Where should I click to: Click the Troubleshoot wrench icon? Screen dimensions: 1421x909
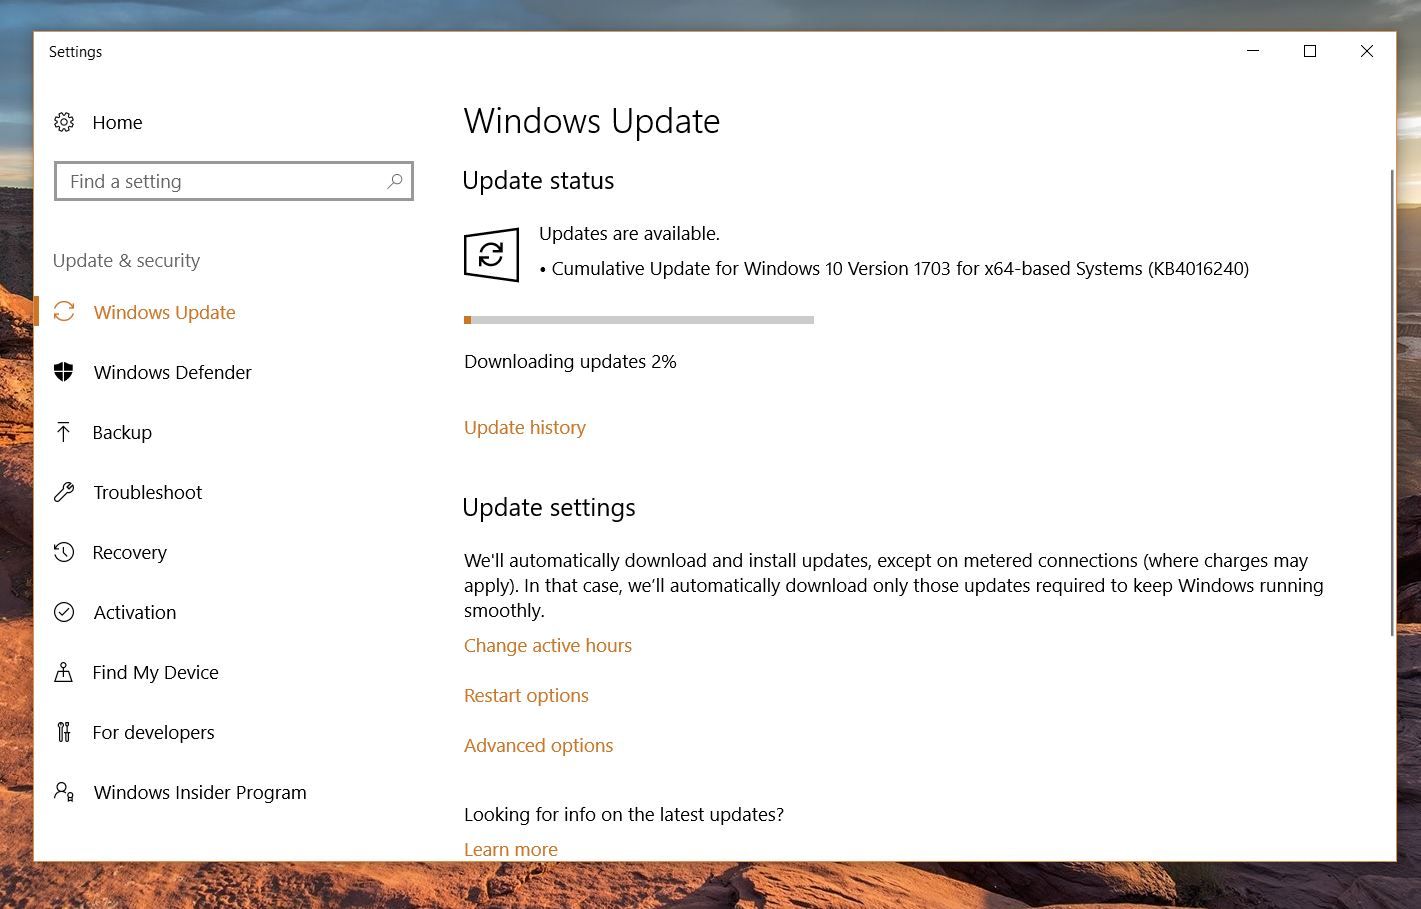[64, 492]
